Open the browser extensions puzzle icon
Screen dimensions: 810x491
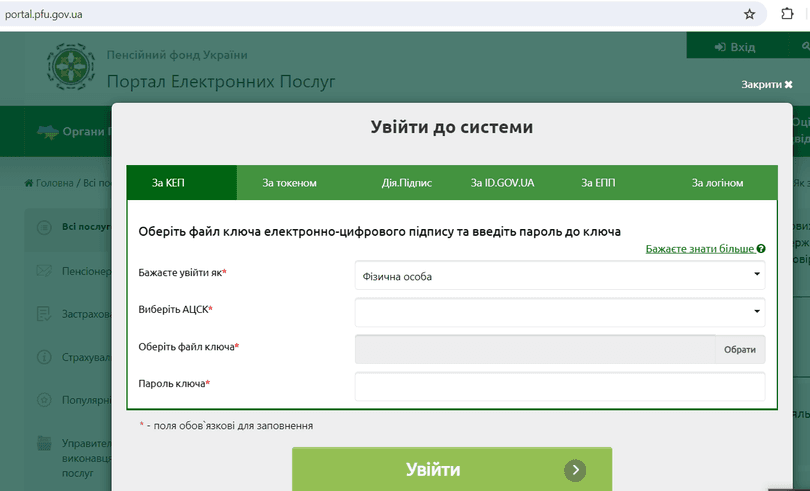[787, 13]
